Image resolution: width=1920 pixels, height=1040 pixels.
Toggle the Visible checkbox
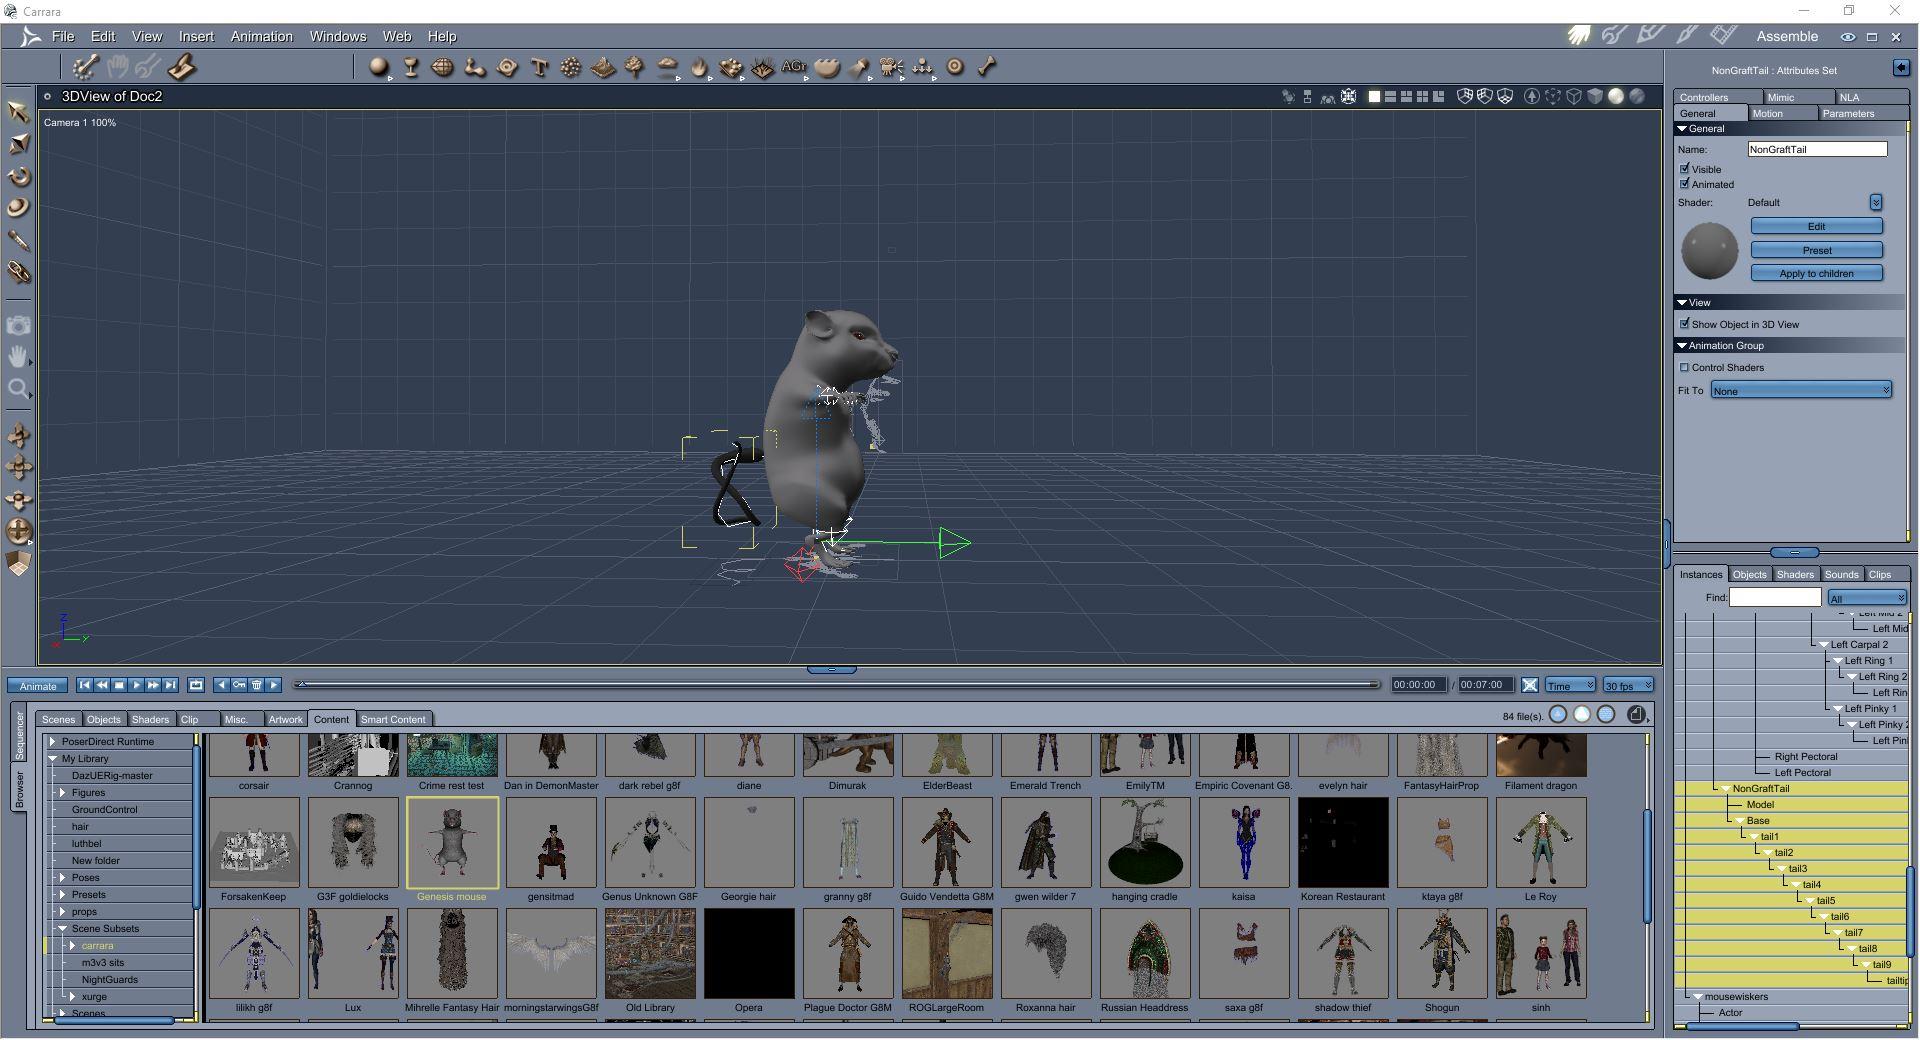[1684, 169]
